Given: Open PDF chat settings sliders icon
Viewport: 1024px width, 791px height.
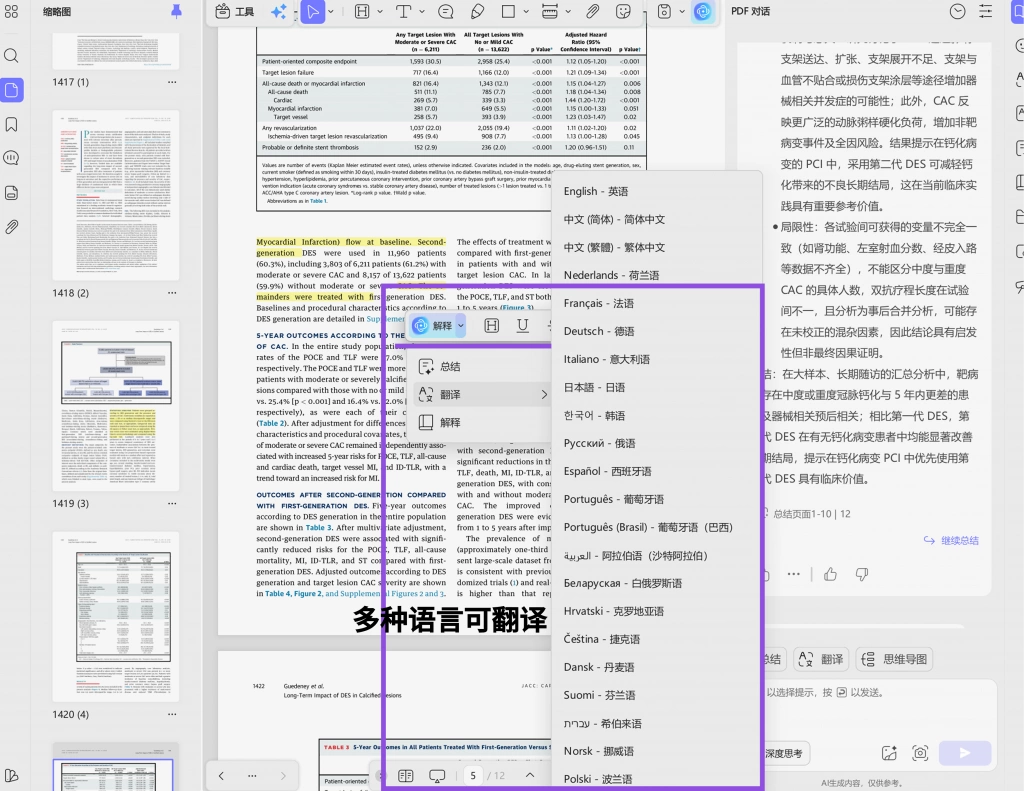Looking at the screenshot, I should coord(985,11).
